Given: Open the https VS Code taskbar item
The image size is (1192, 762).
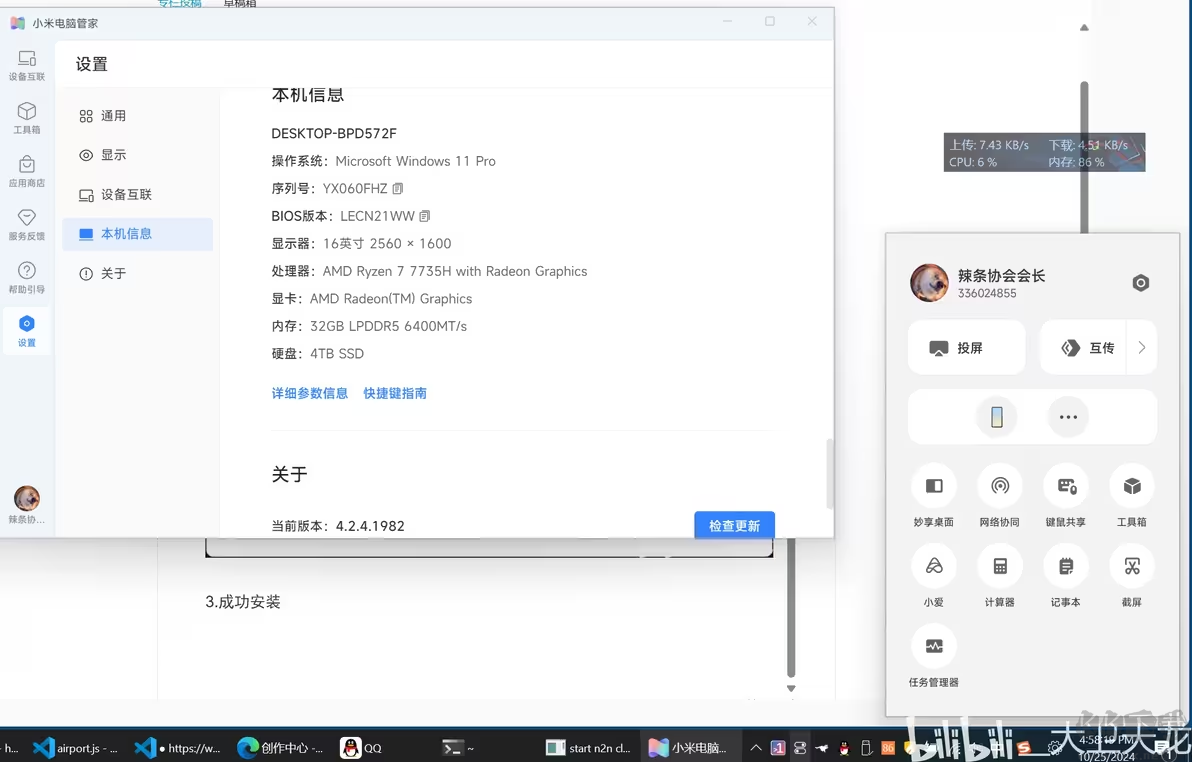Looking at the screenshot, I should 178,748.
